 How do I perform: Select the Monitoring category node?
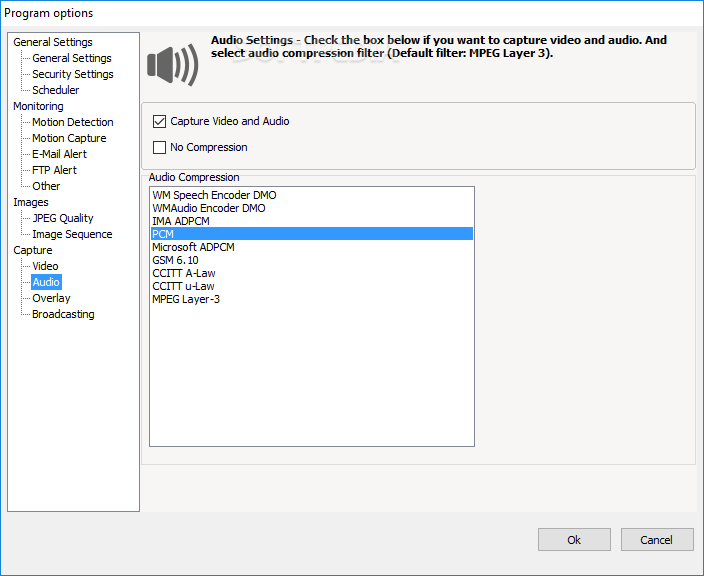point(38,106)
